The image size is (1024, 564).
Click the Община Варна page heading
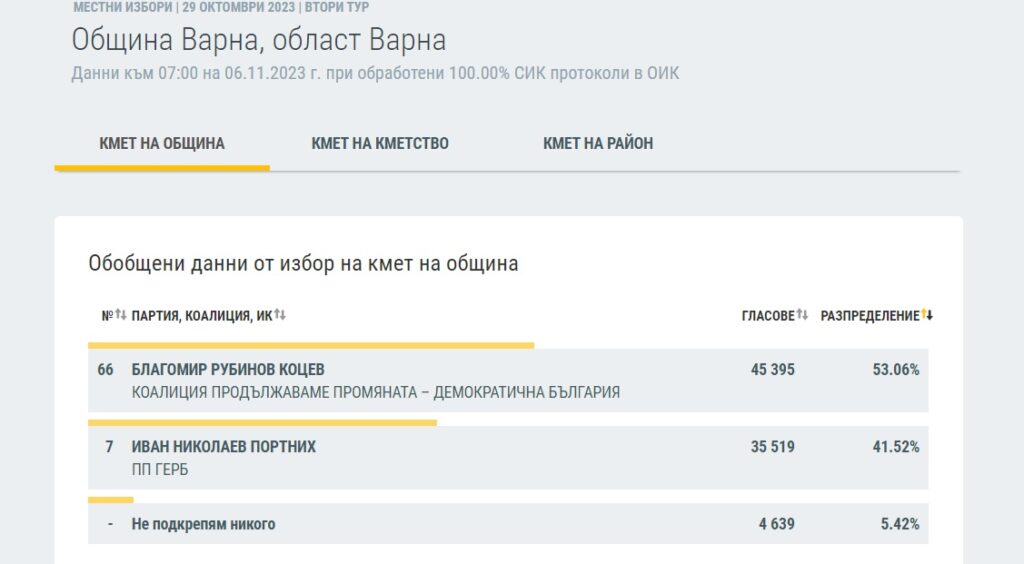pyautogui.click(x=259, y=40)
